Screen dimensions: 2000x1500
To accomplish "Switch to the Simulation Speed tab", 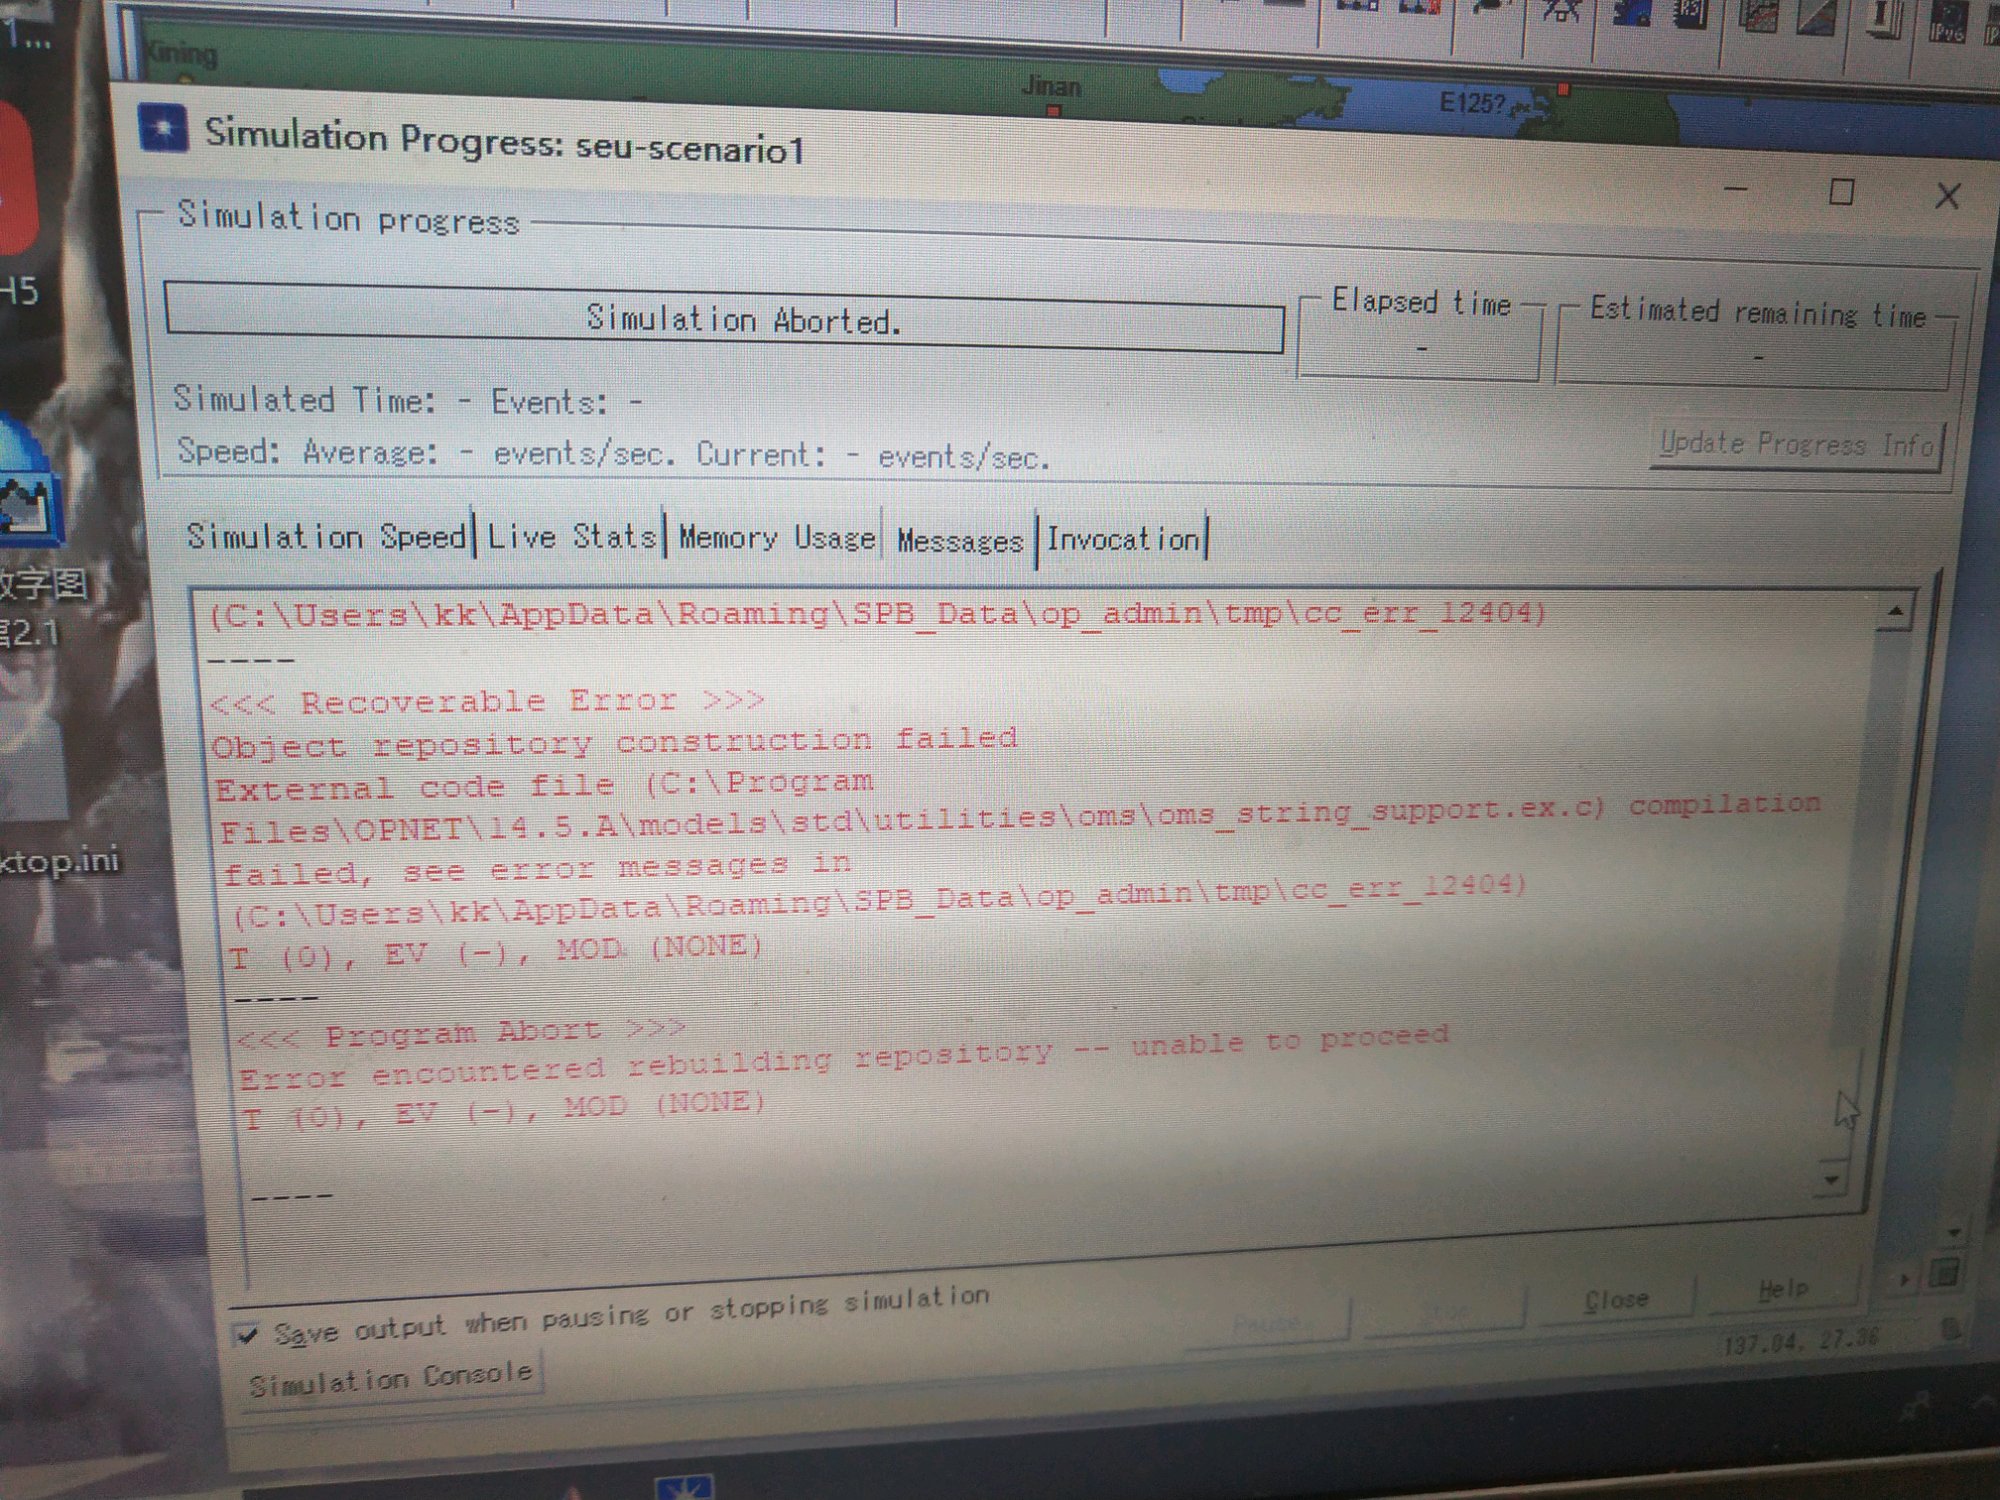I will (x=326, y=536).
